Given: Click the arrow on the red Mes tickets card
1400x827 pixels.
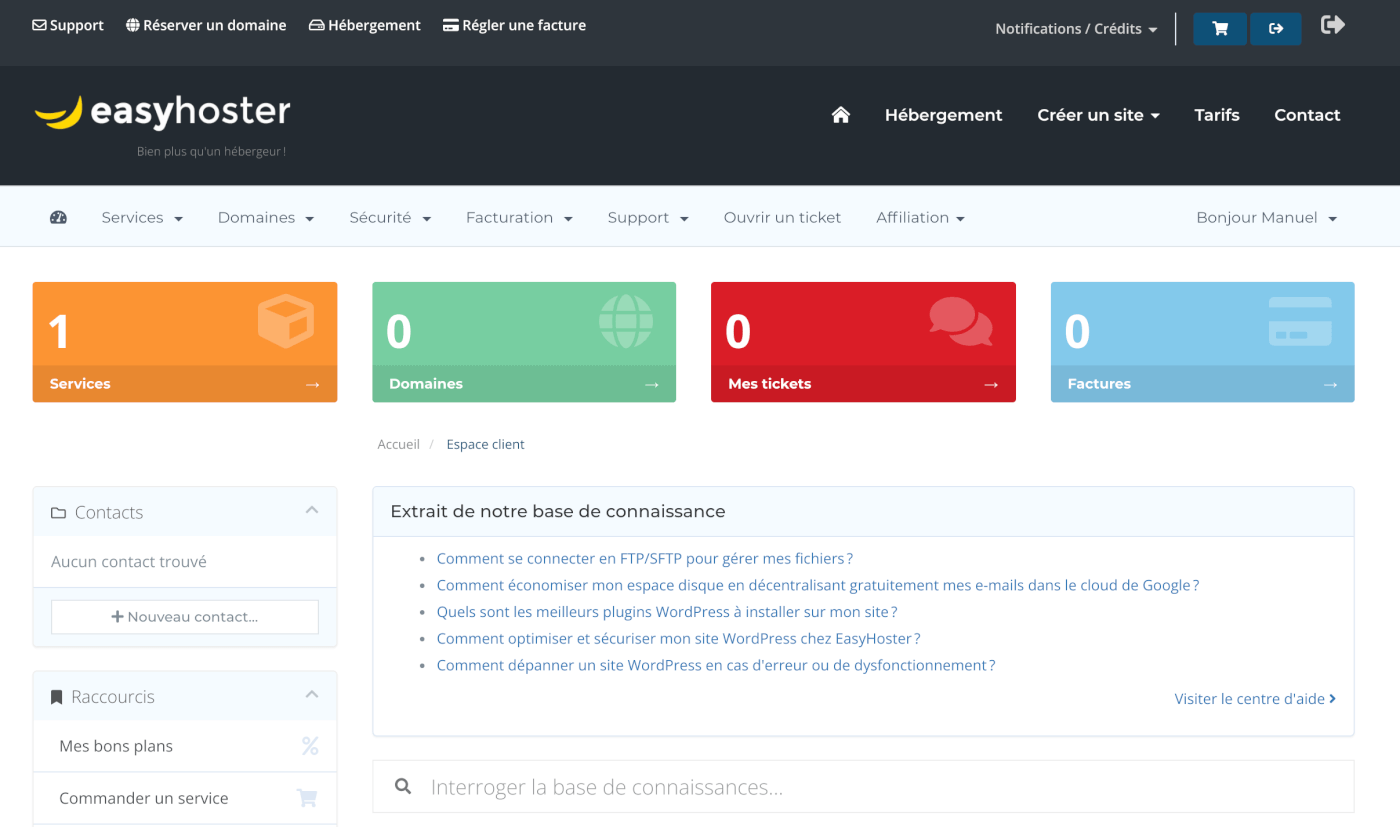Looking at the screenshot, I should [990, 383].
